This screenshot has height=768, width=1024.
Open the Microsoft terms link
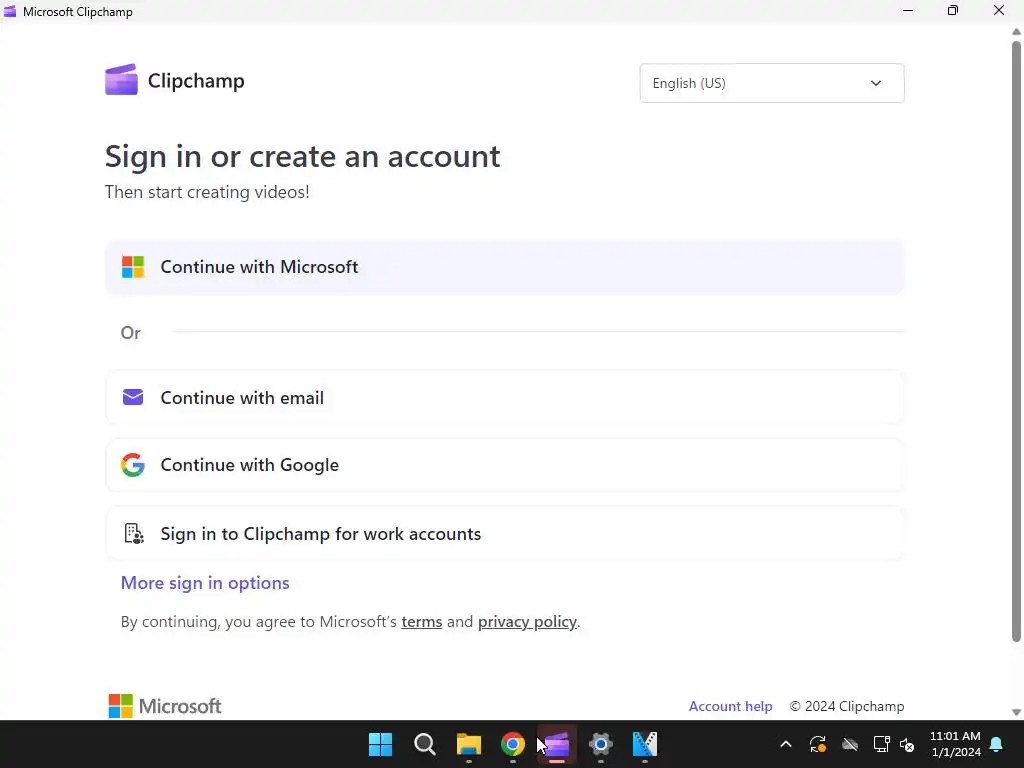421,622
